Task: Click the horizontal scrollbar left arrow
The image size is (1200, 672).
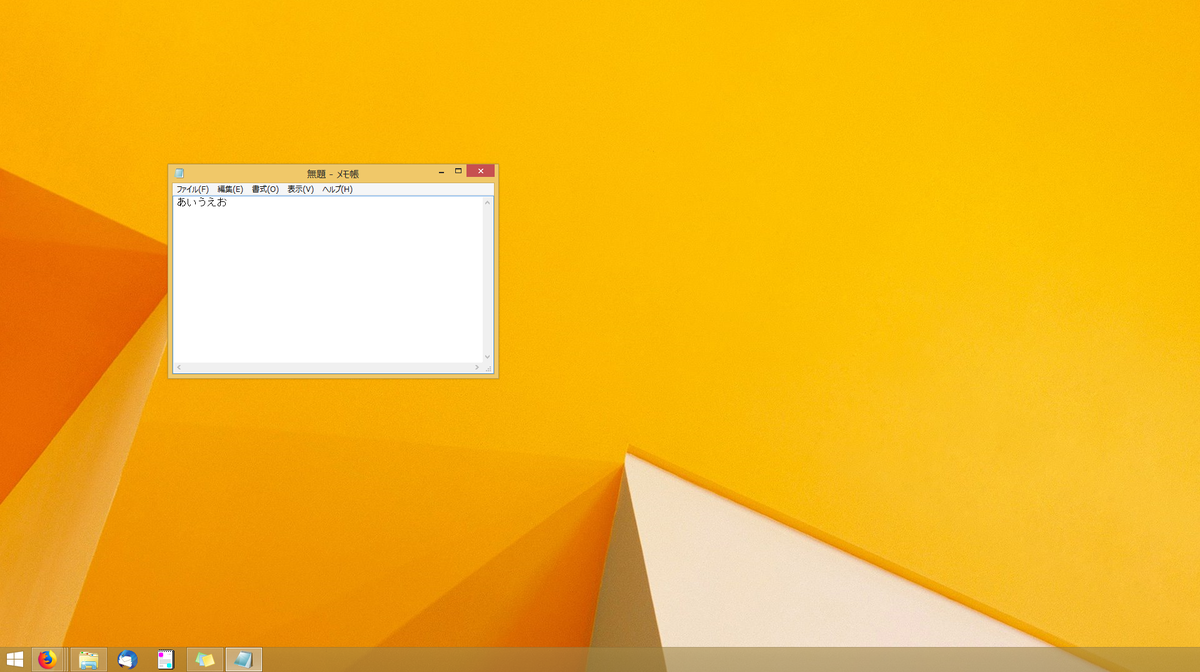Action: pyautogui.click(x=179, y=367)
